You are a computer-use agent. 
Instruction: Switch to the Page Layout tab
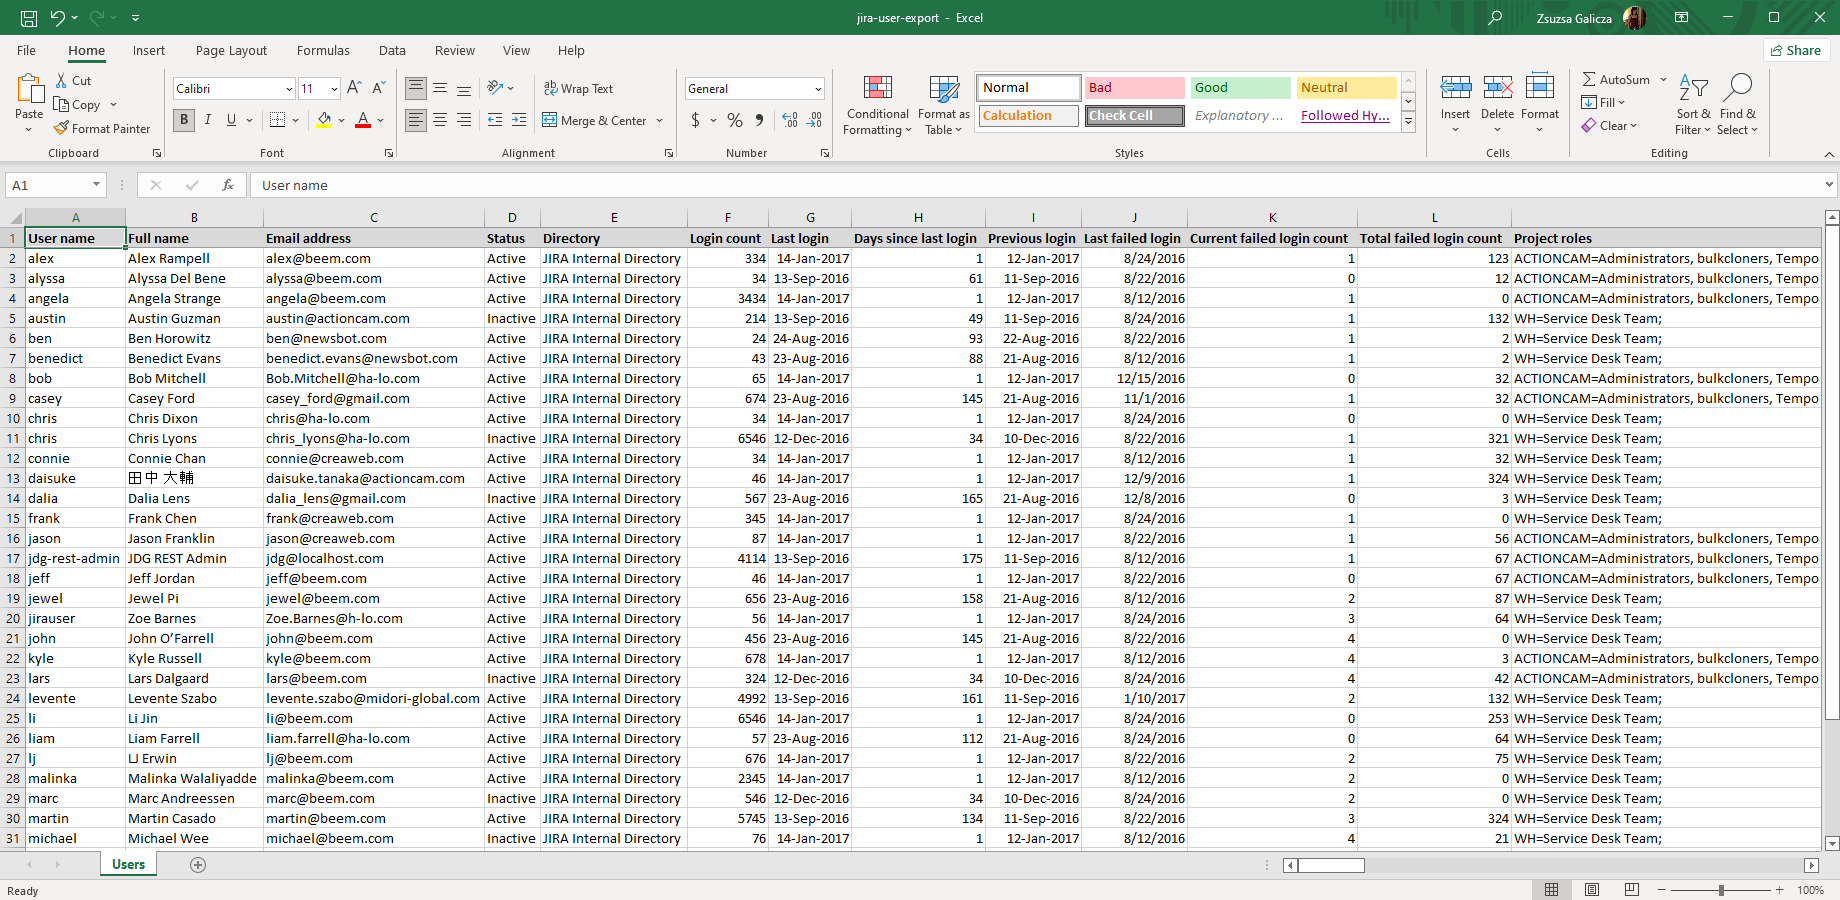click(x=231, y=51)
